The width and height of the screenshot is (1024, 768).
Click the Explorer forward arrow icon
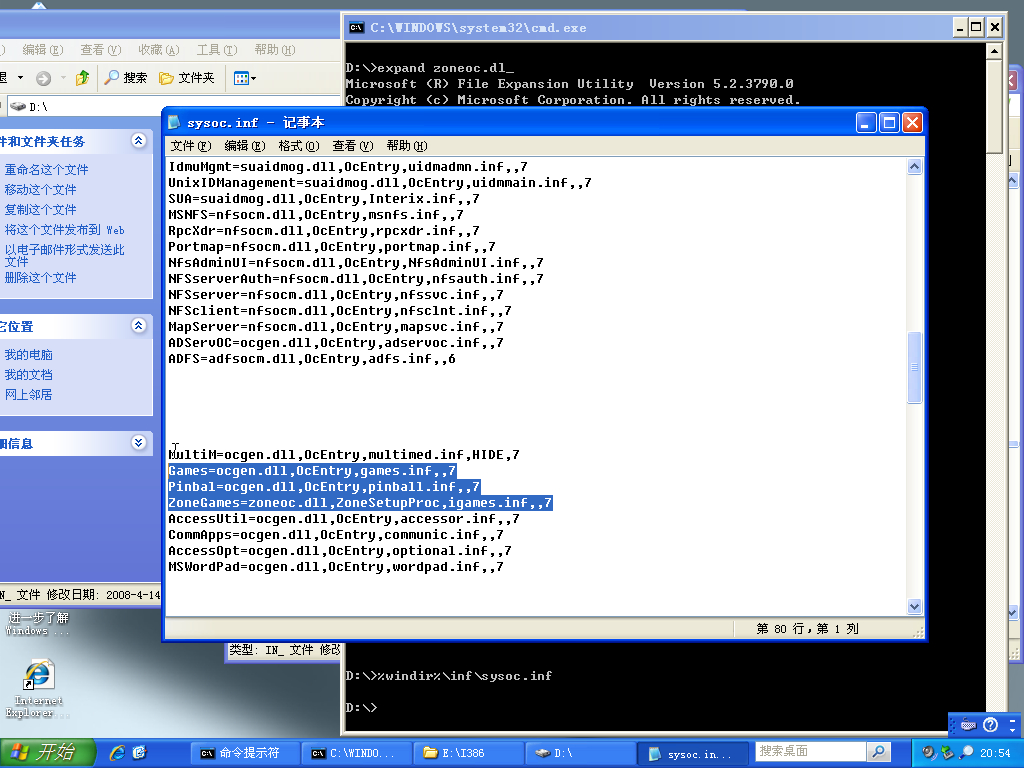pos(43,78)
